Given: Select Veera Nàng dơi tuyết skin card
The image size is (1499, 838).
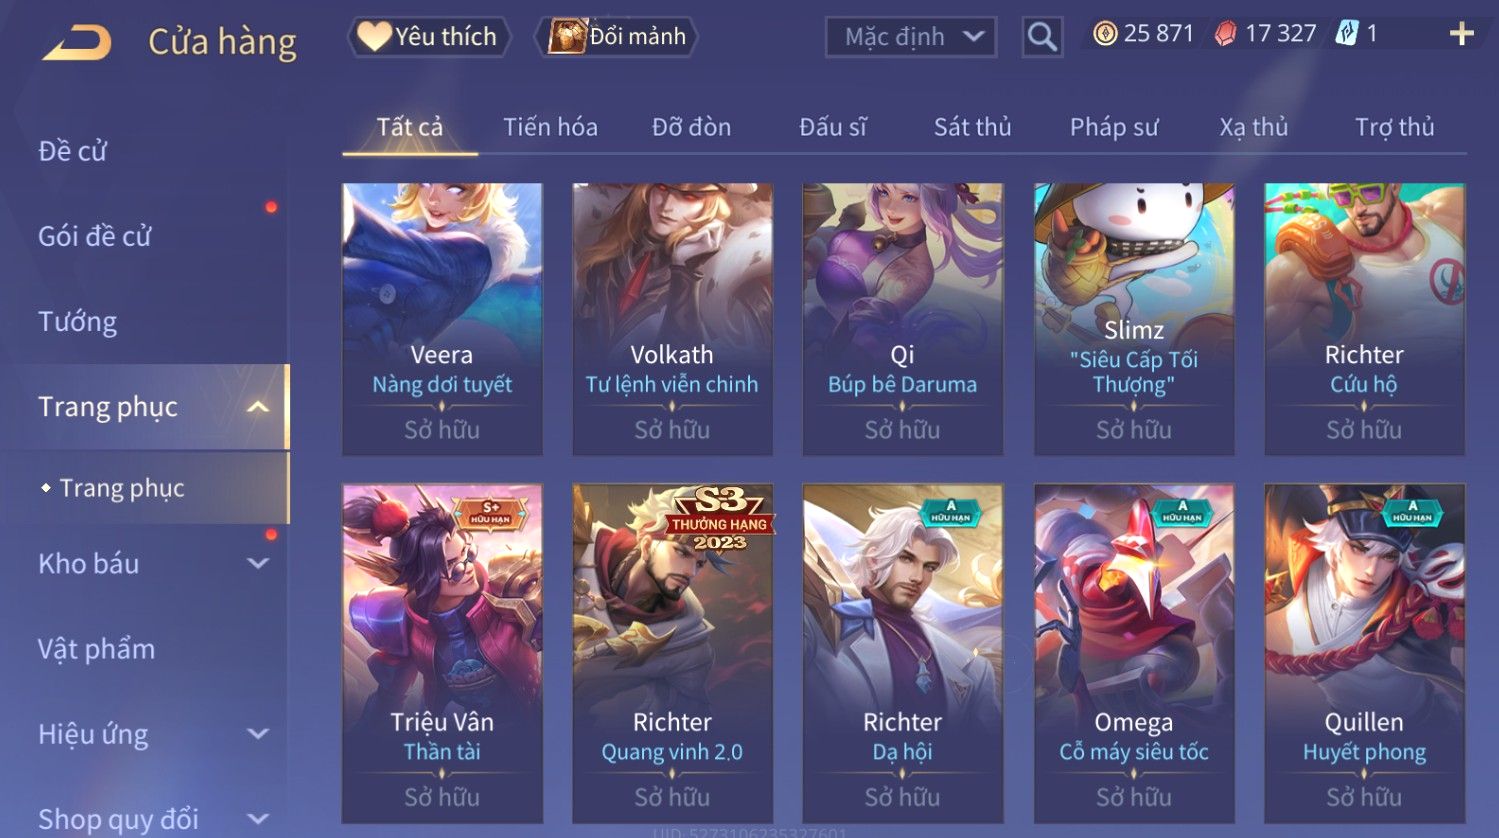Looking at the screenshot, I should (442, 319).
